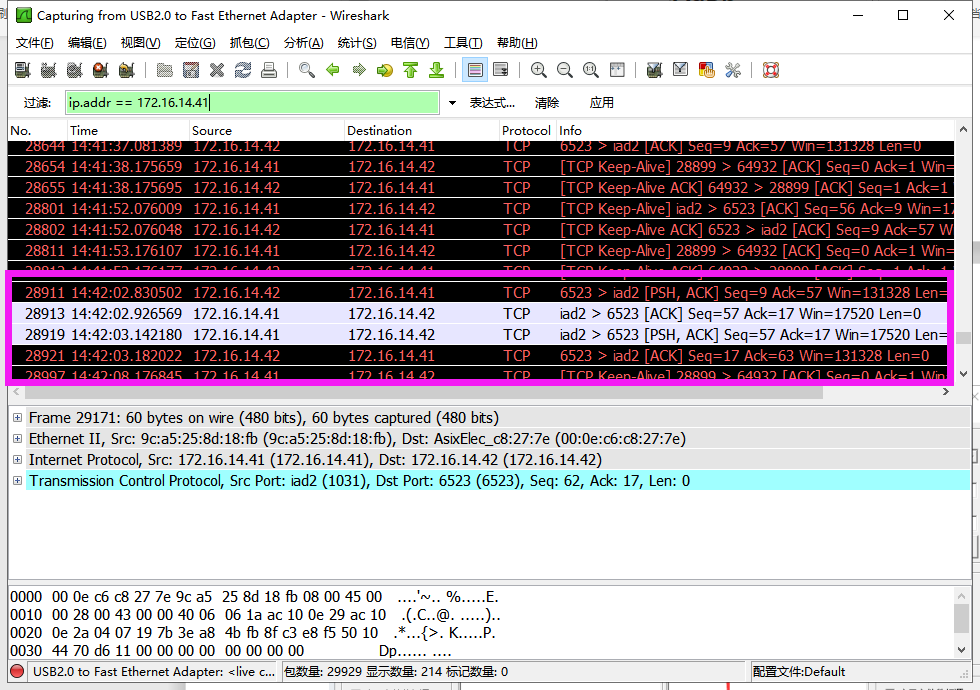Jump to the first packet
The width and height of the screenshot is (980, 690).
click(411, 70)
